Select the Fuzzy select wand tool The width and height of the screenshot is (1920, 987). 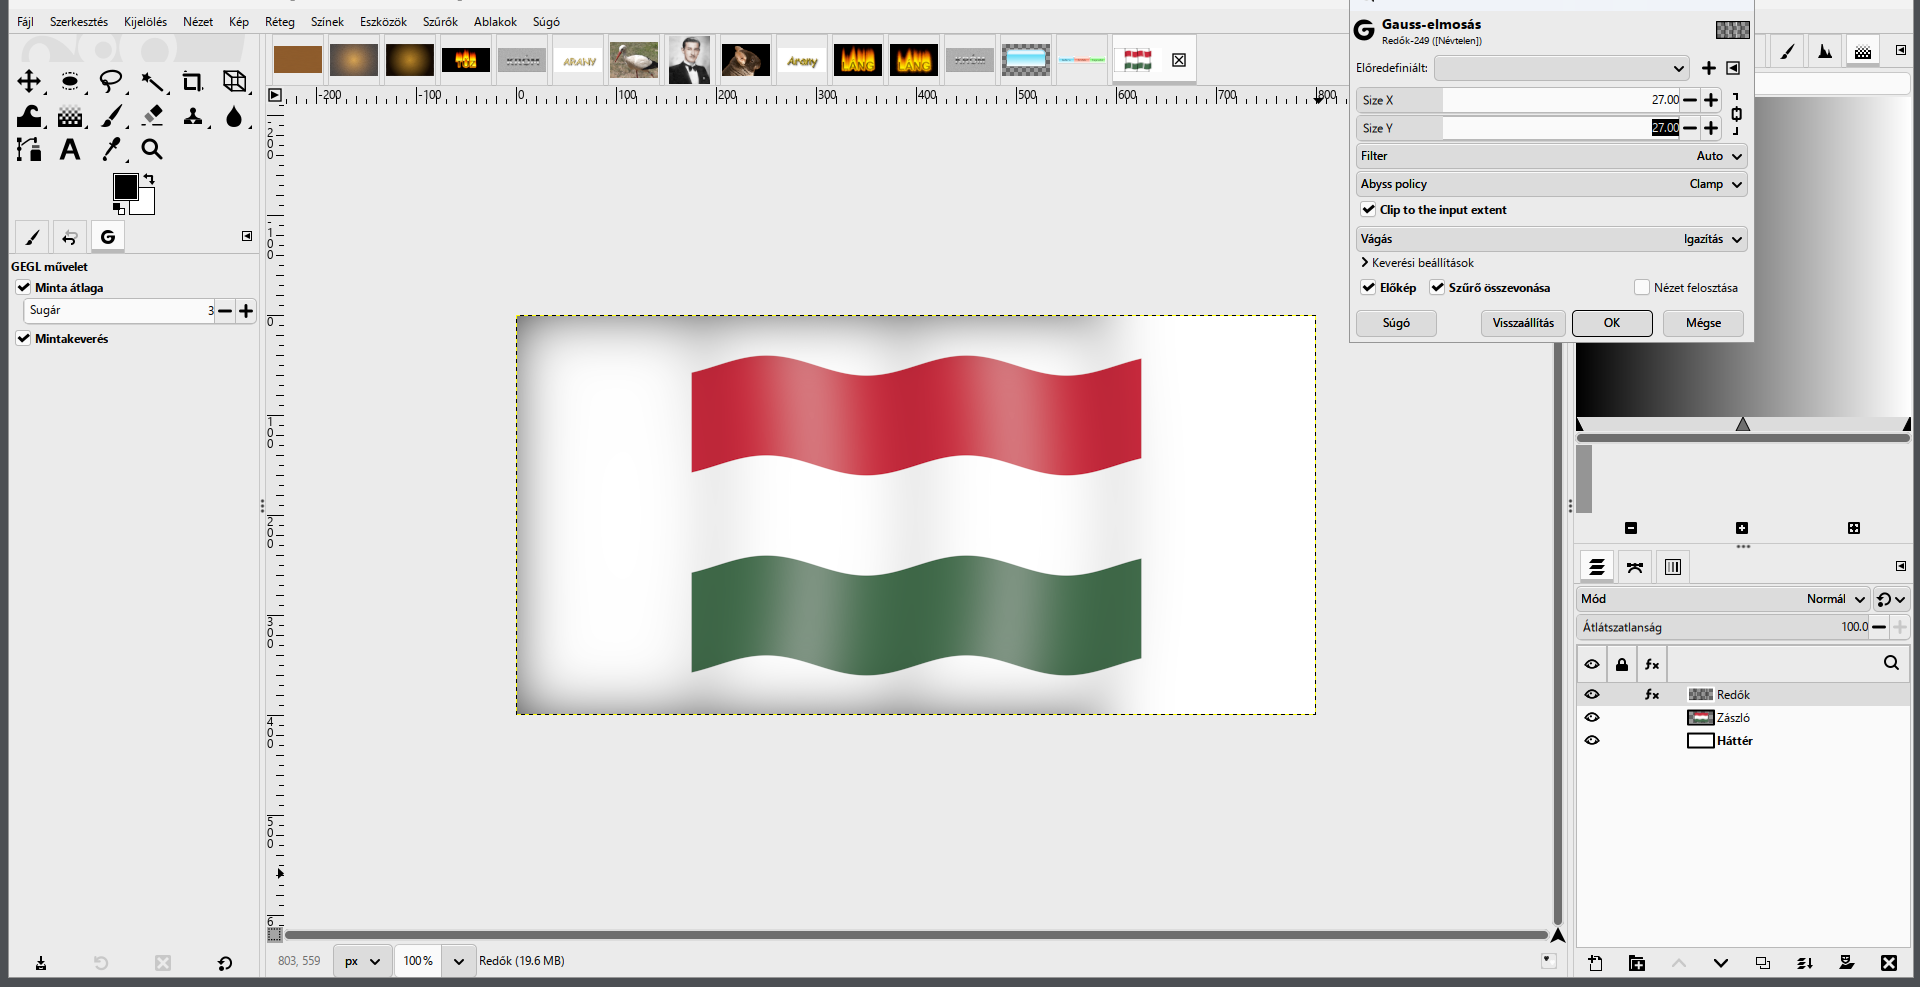[152, 81]
